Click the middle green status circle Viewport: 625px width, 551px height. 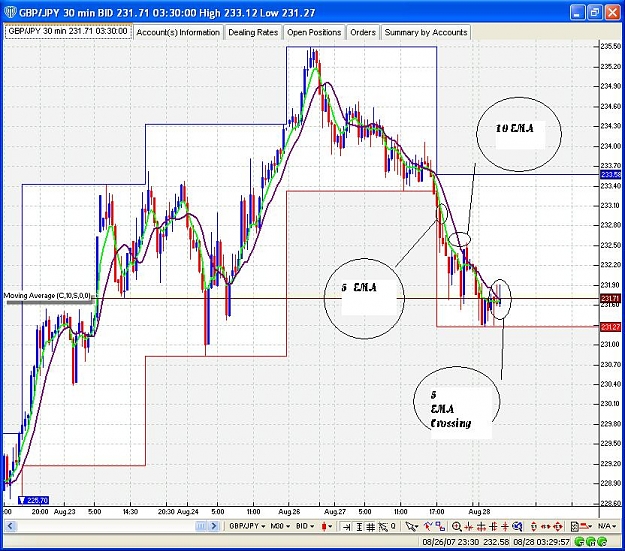[591, 542]
